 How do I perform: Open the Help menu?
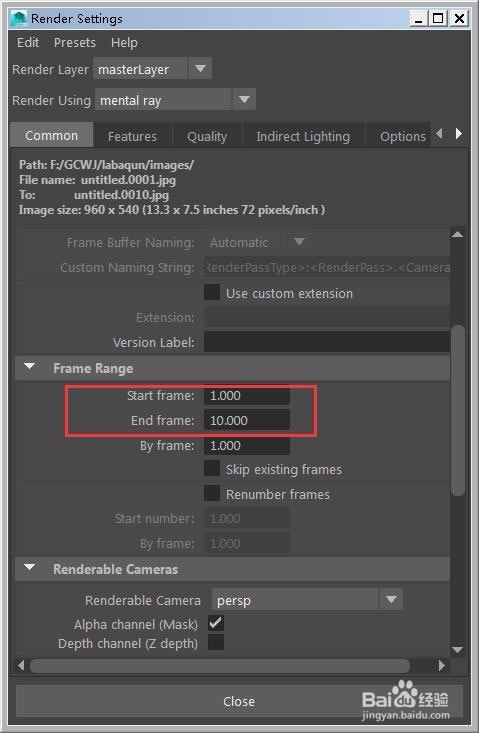tap(124, 43)
